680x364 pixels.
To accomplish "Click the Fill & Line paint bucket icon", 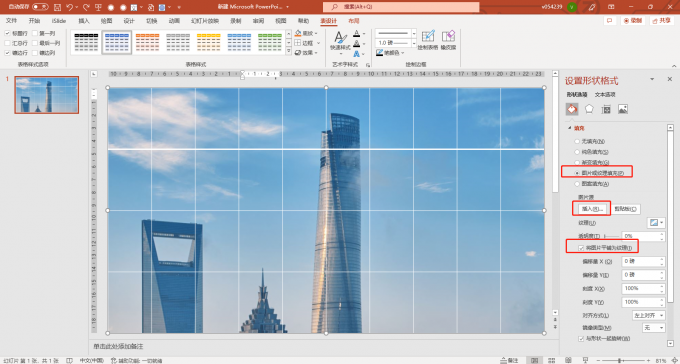I will 572,109.
